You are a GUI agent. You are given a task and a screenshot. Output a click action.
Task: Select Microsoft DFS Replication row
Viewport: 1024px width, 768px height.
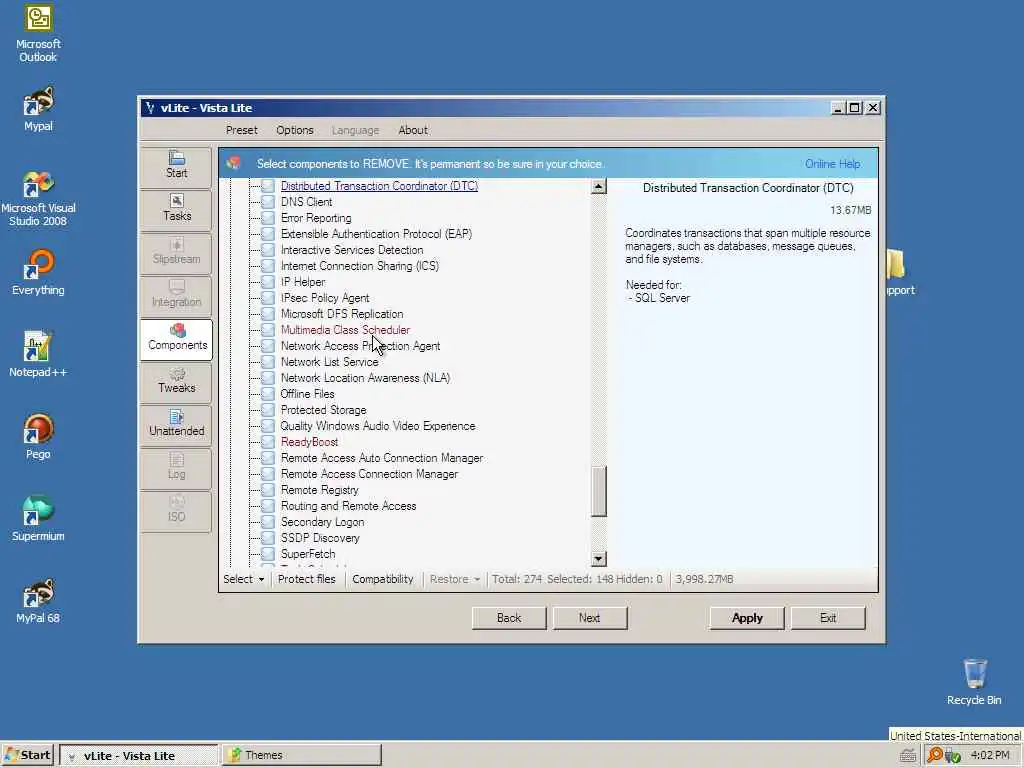(x=342, y=314)
